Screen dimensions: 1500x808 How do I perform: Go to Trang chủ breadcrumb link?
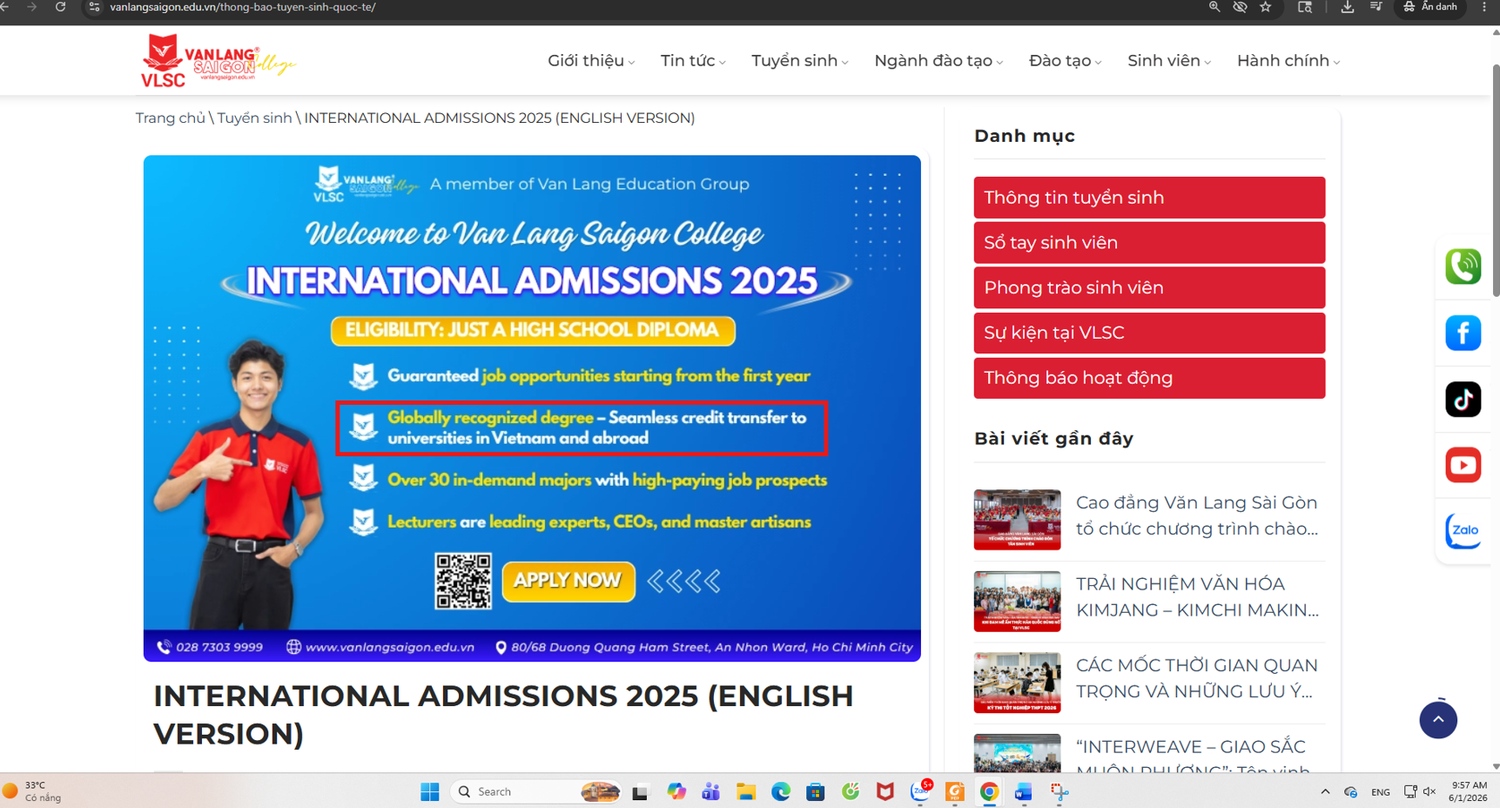(170, 118)
